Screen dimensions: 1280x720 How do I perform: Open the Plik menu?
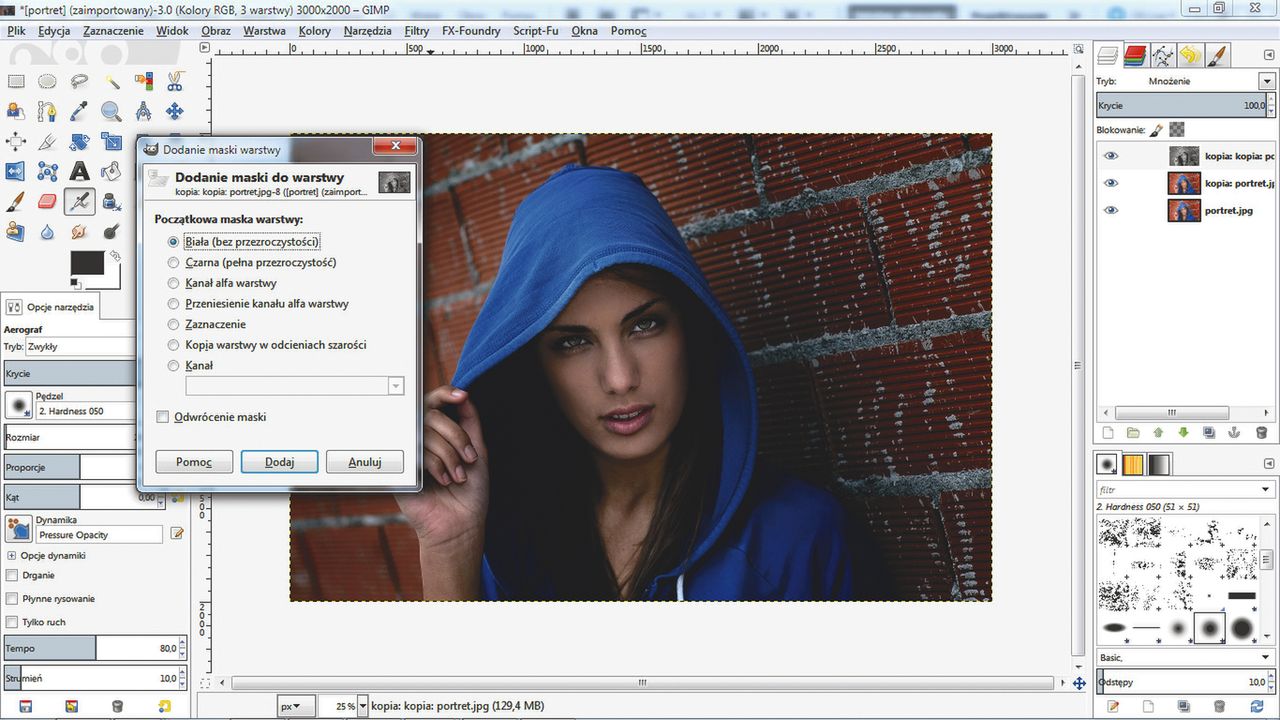16,31
